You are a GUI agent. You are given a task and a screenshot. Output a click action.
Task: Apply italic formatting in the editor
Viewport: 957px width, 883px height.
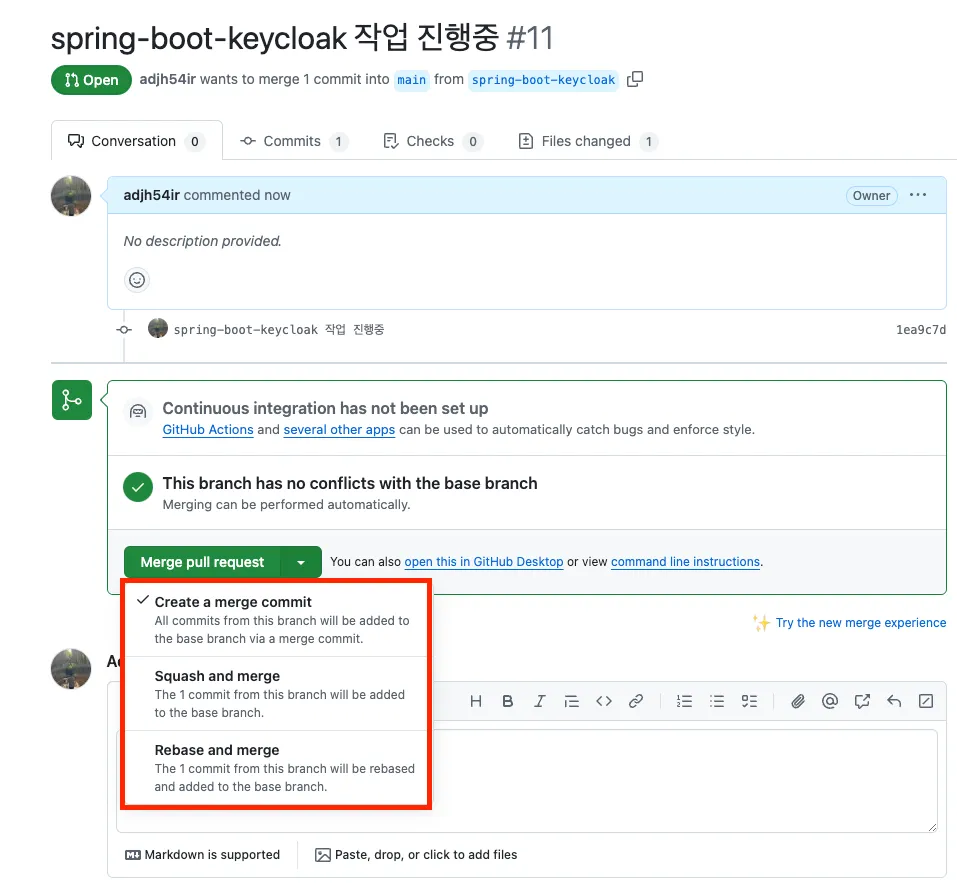point(540,701)
